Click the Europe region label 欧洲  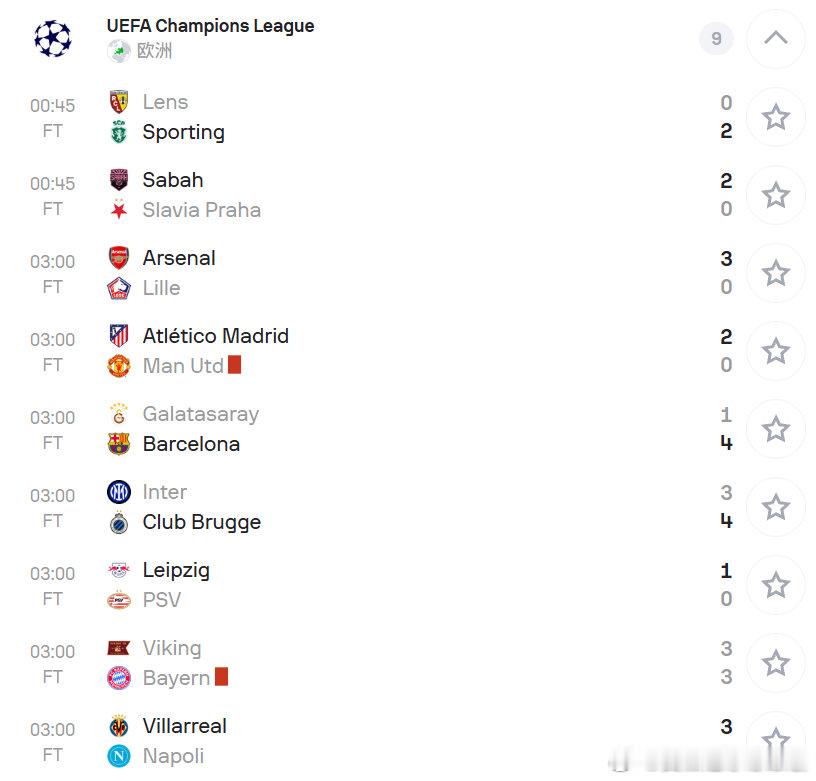pos(154,51)
